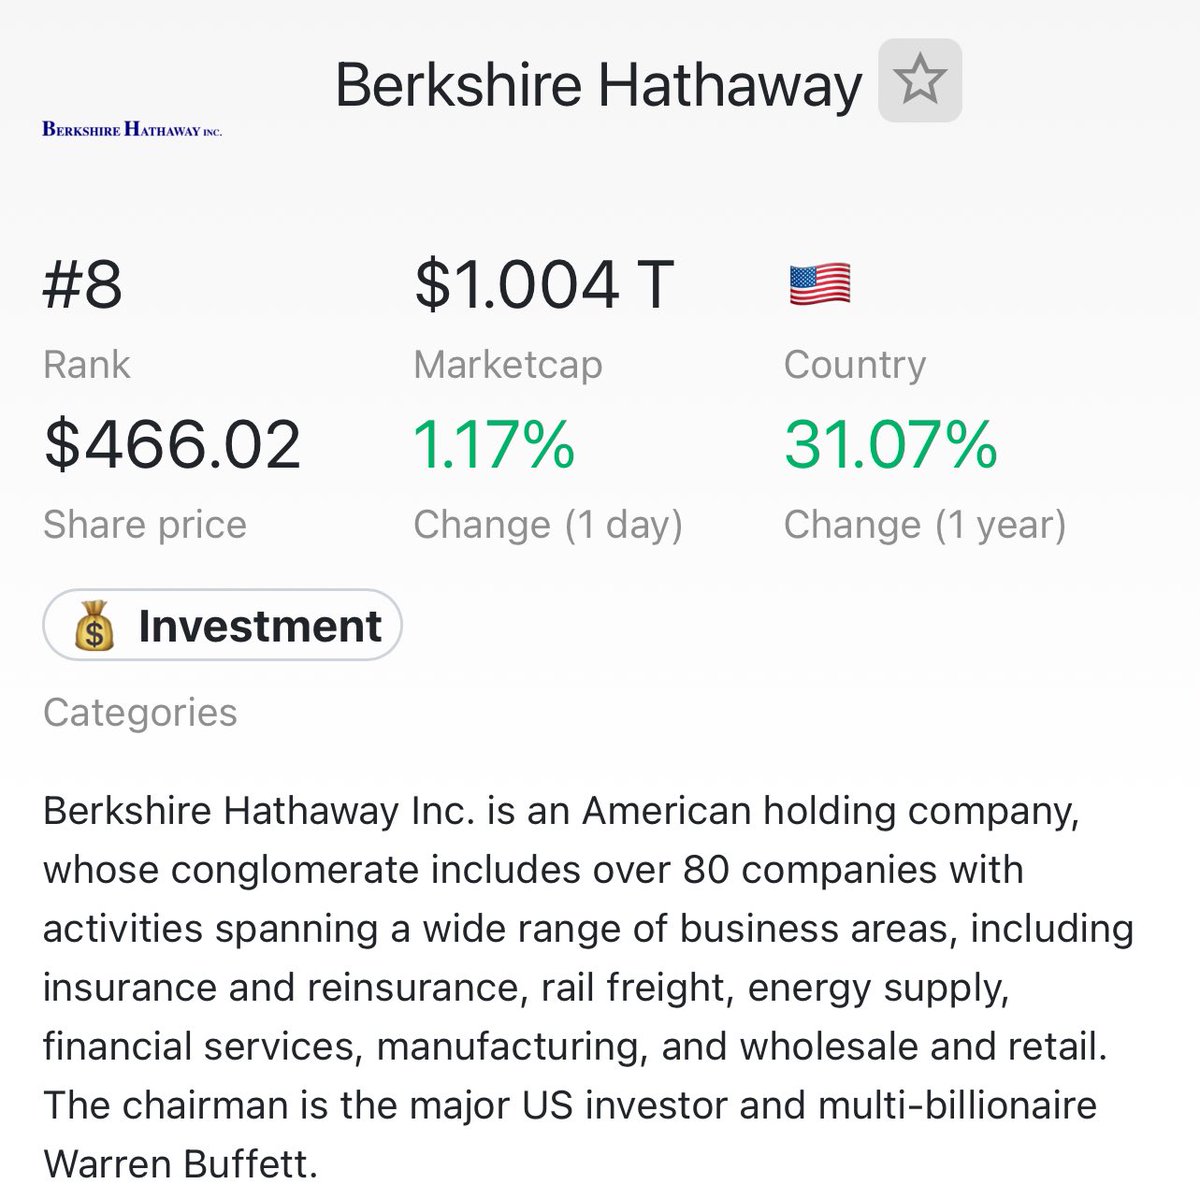
Task: Click the money bag emoji icon
Action: click(x=94, y=627)
